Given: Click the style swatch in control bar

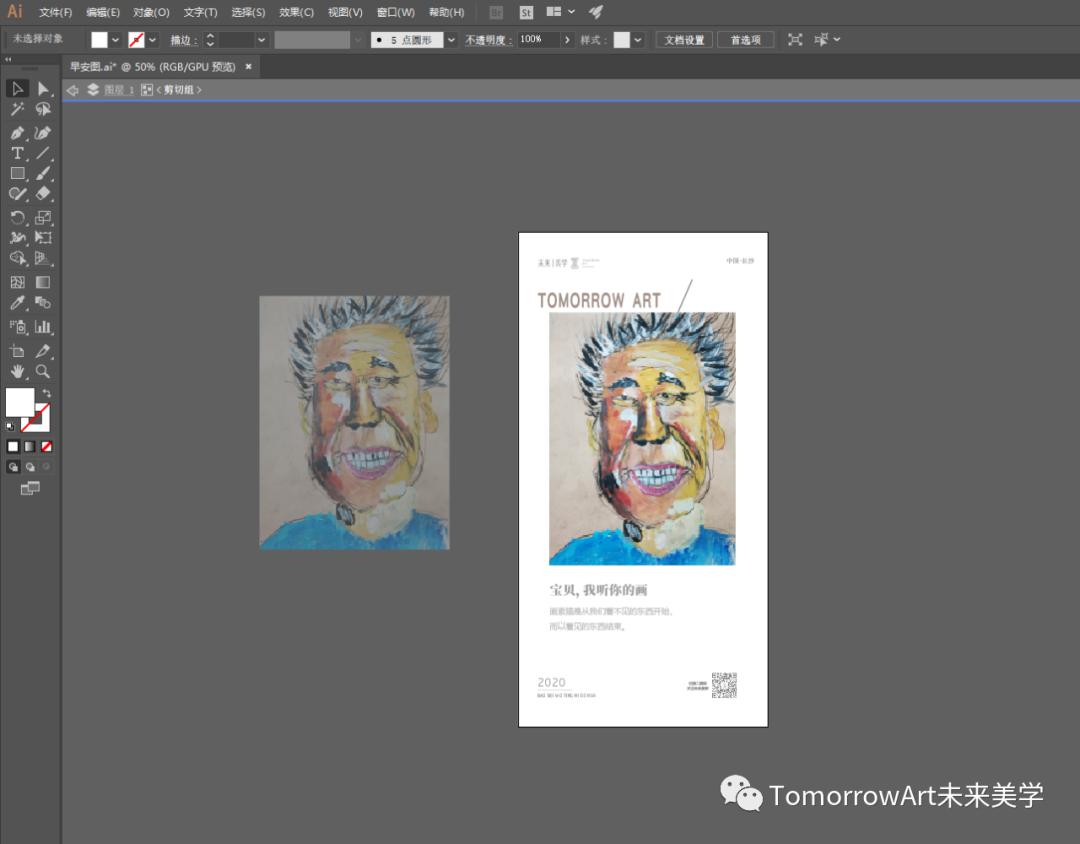Looking at the screenshot, I should (621, 40).
